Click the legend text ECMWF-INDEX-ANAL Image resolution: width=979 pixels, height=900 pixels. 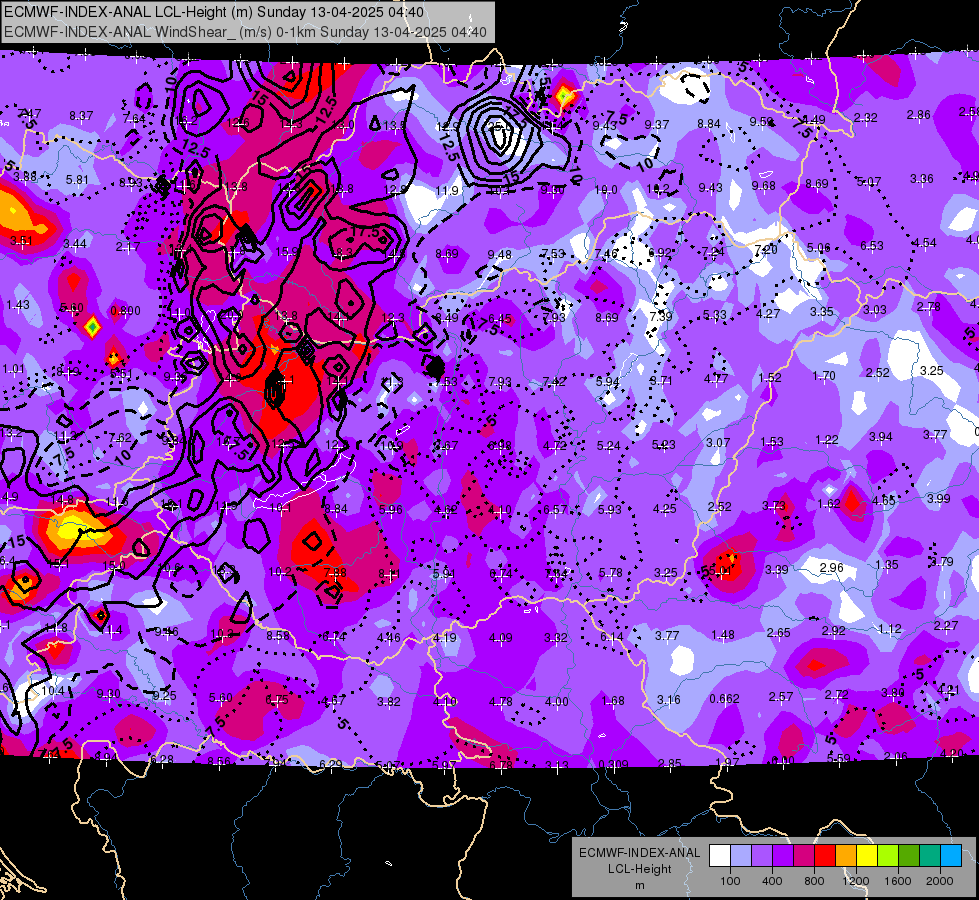(x=639, y=853)
